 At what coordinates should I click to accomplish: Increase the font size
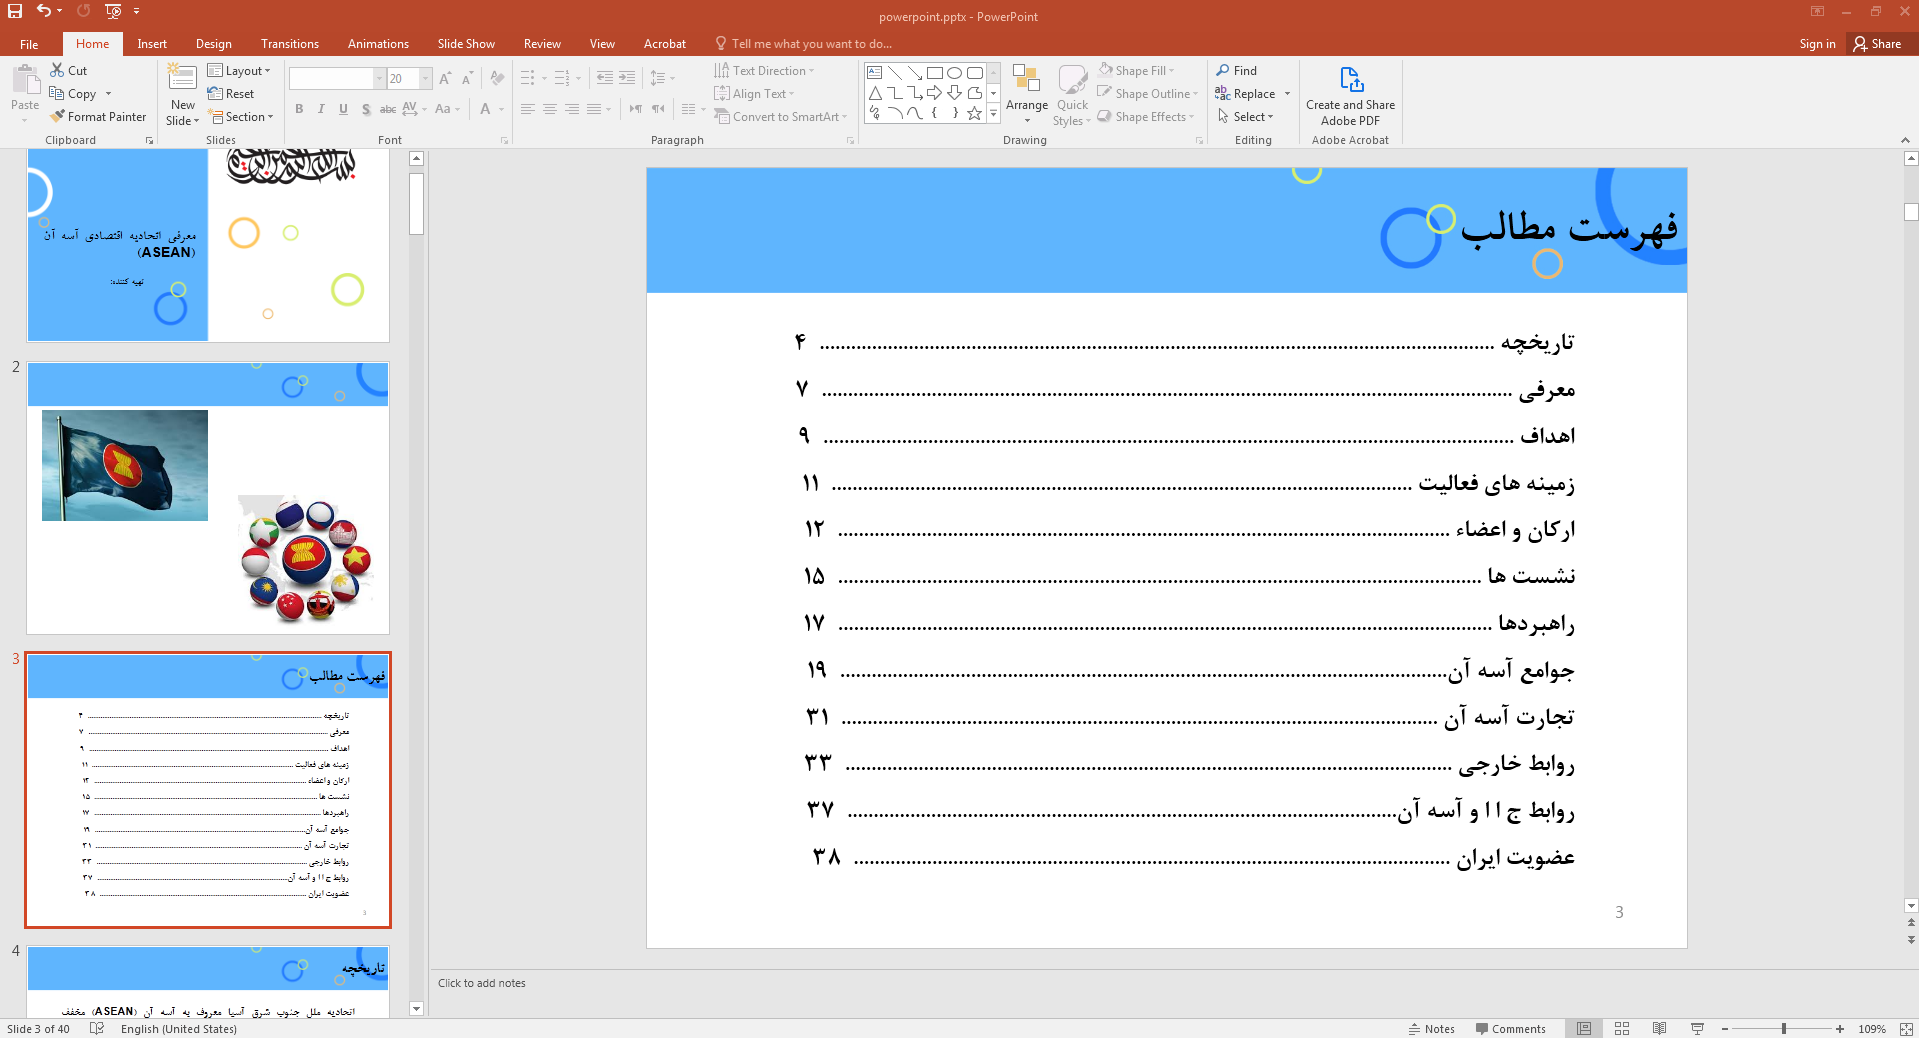[445, 78]
